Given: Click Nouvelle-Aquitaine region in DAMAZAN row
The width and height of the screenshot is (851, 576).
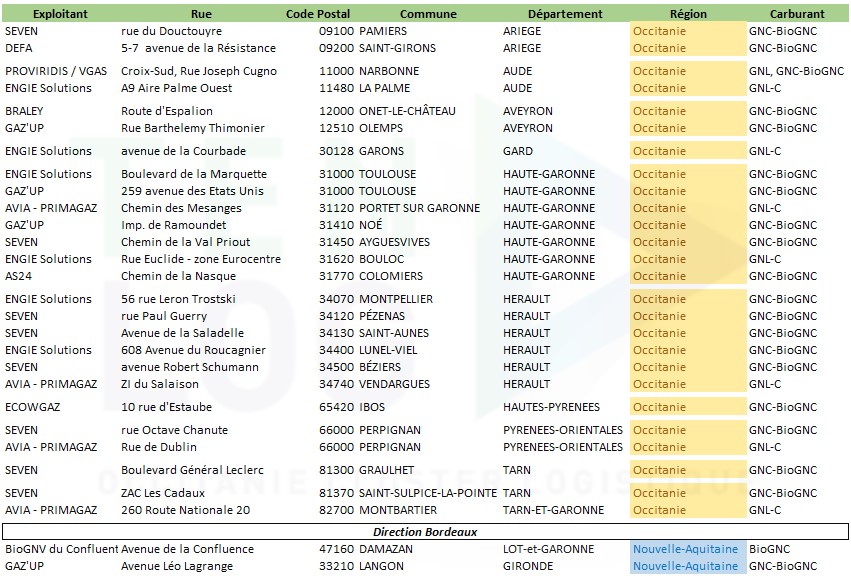Looking at the screenshot, I should pos(685,549).
